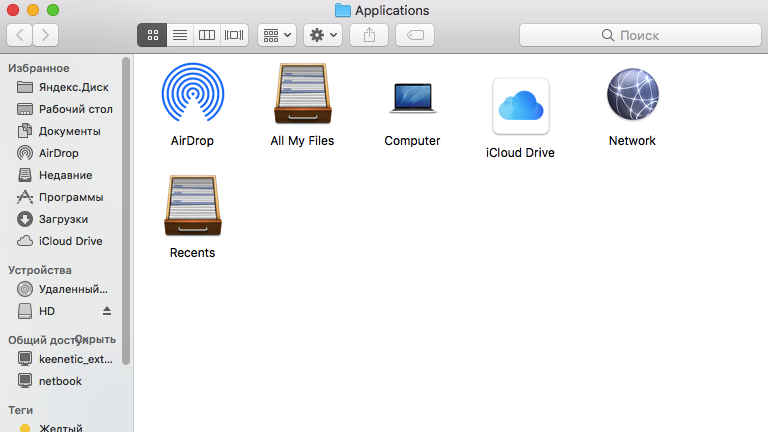This screenshot has width=768, height=432.
Task: Minimize the Applications window
Action: pos(33,10)
